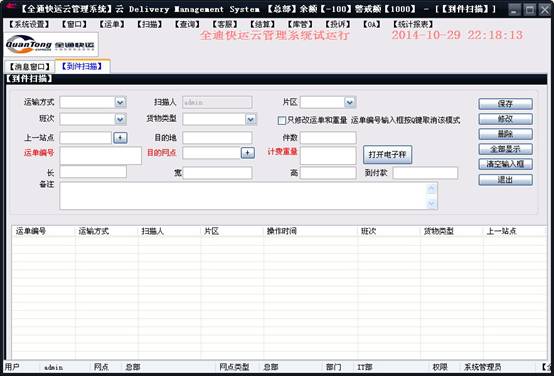Toggle 只修改运单和重量 checkbox

click(x=282, y=121)
